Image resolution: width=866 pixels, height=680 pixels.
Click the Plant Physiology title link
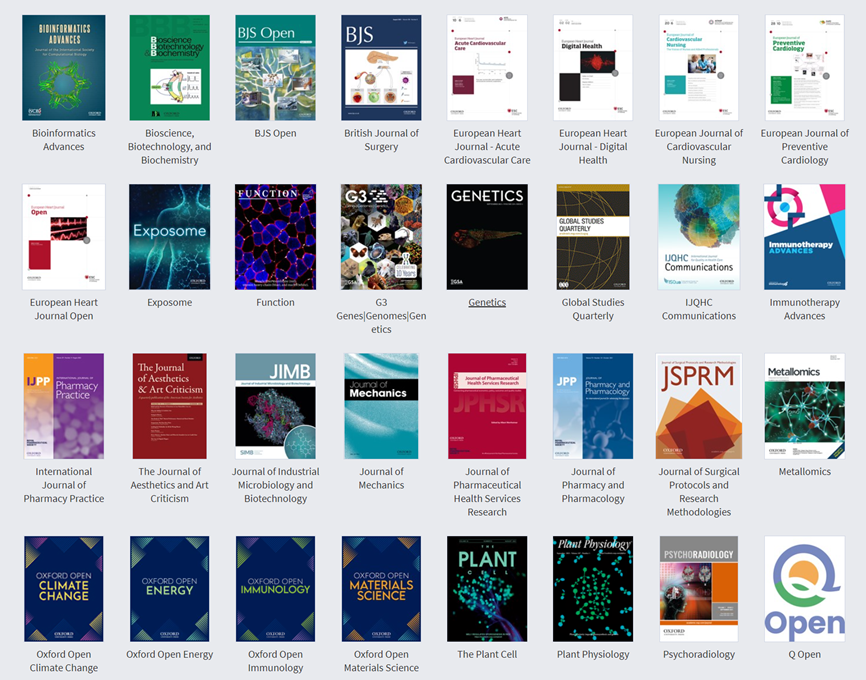click(x=593, y=655)
